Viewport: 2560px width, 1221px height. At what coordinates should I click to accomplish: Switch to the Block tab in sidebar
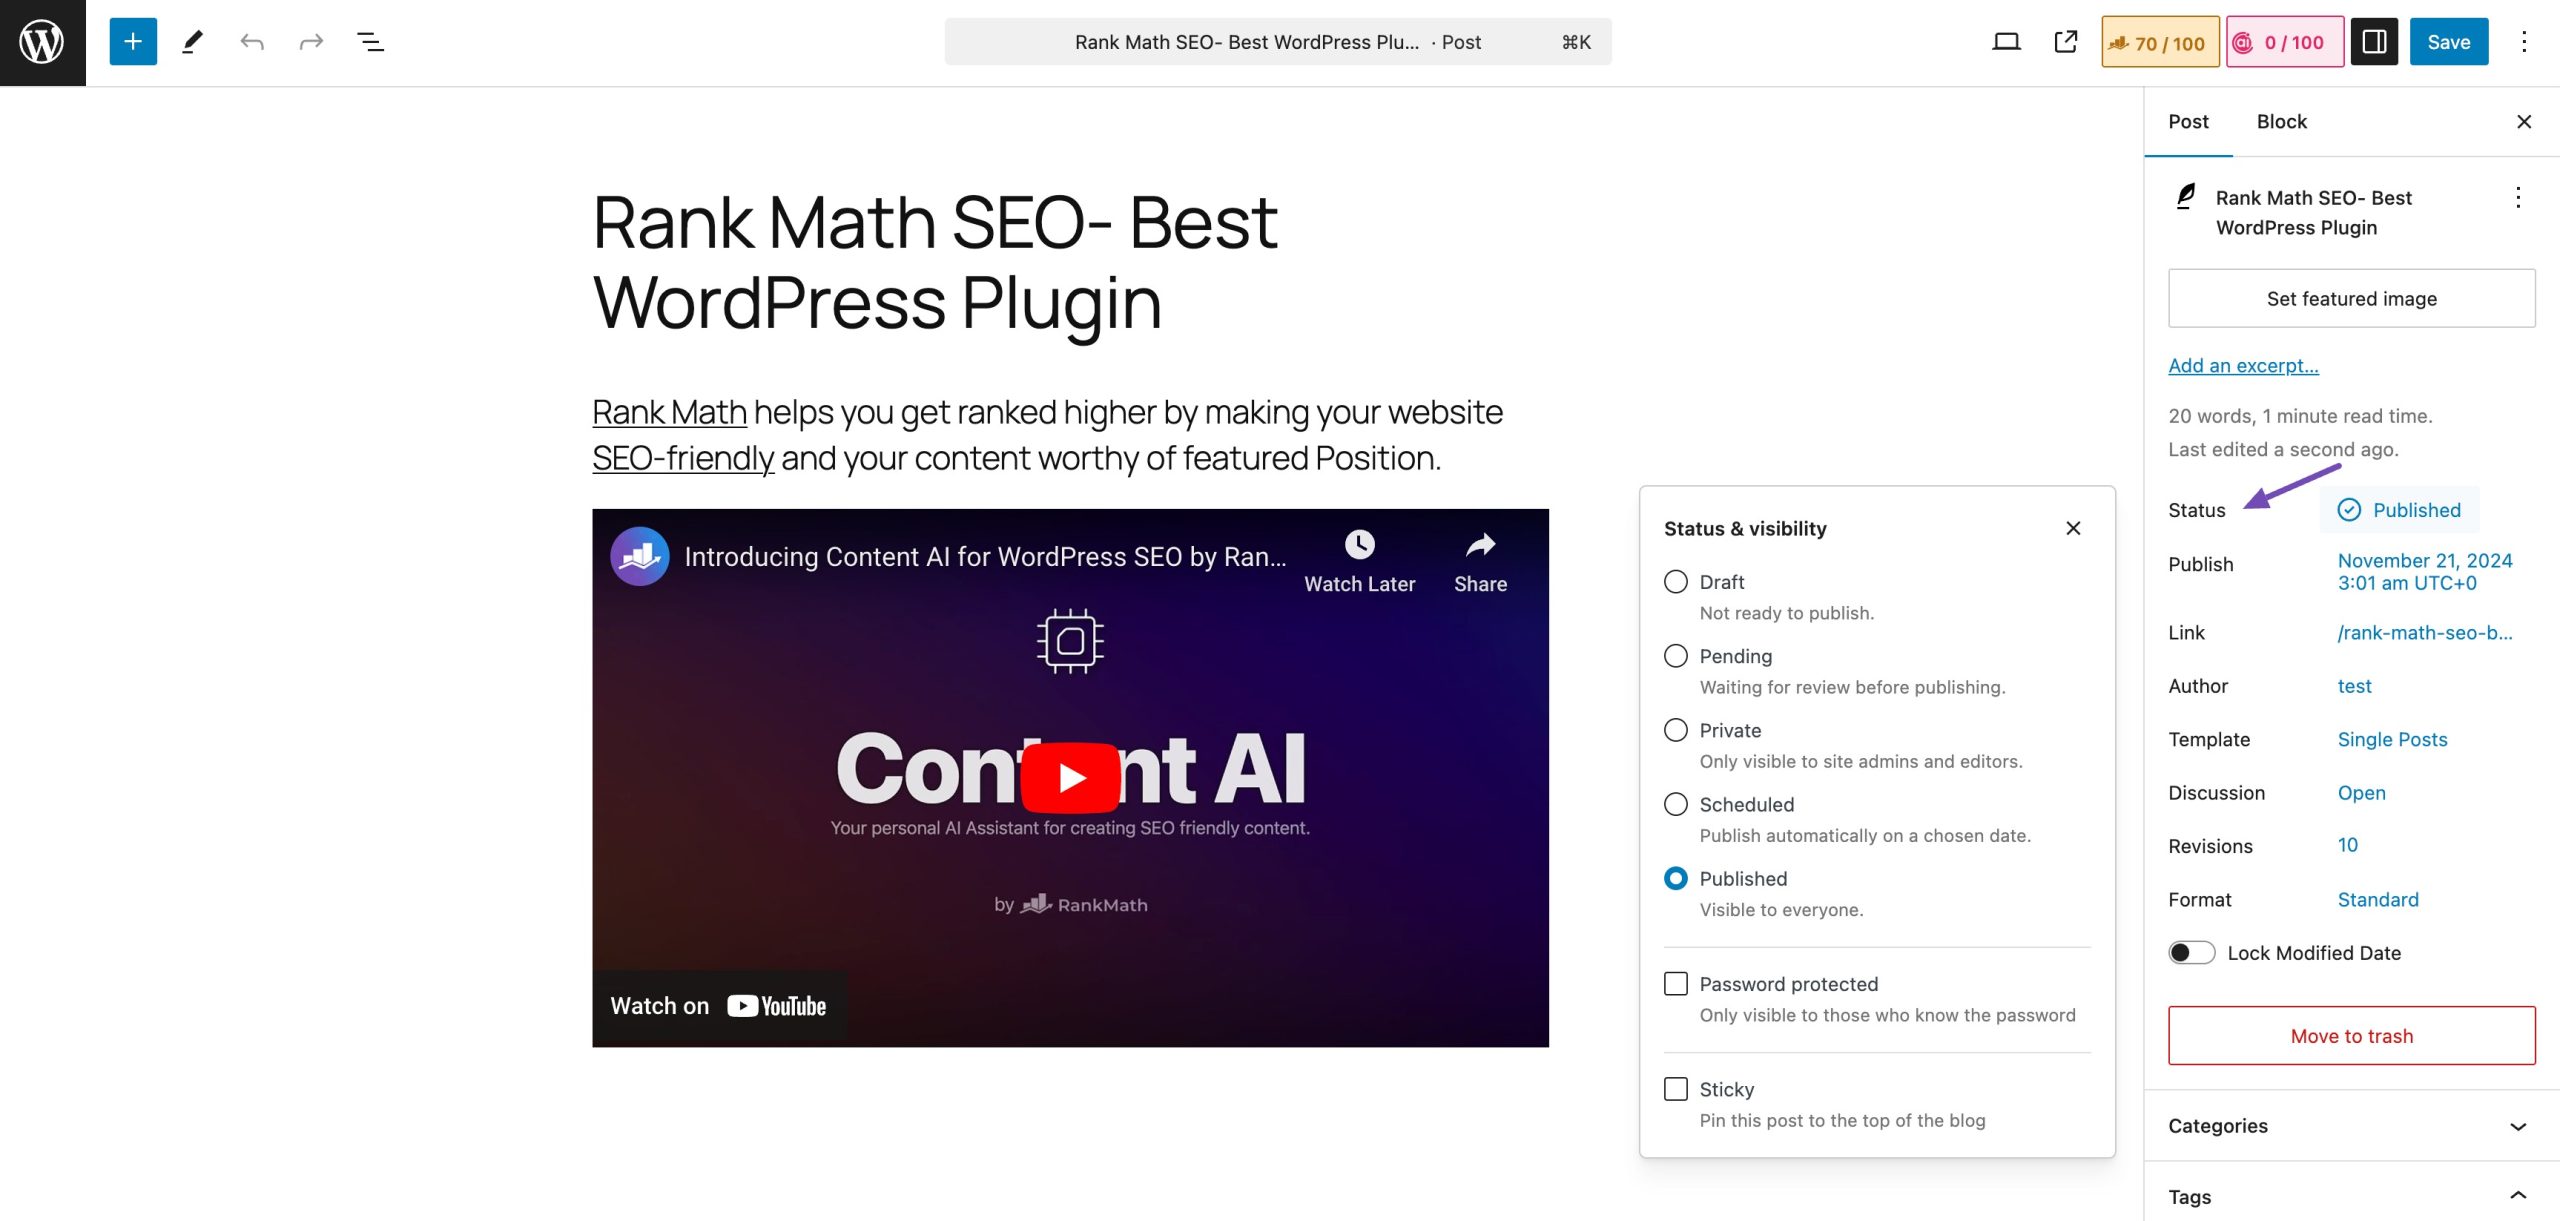pos(2281,121)
